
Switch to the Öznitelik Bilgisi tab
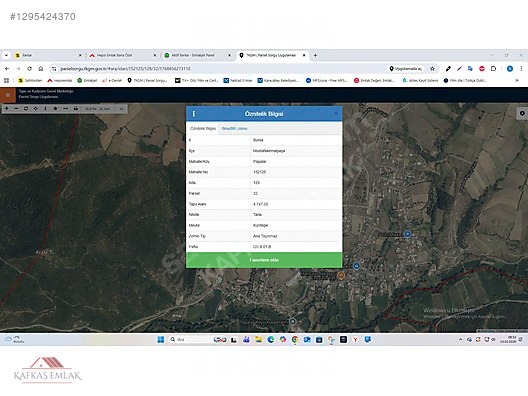203,129
